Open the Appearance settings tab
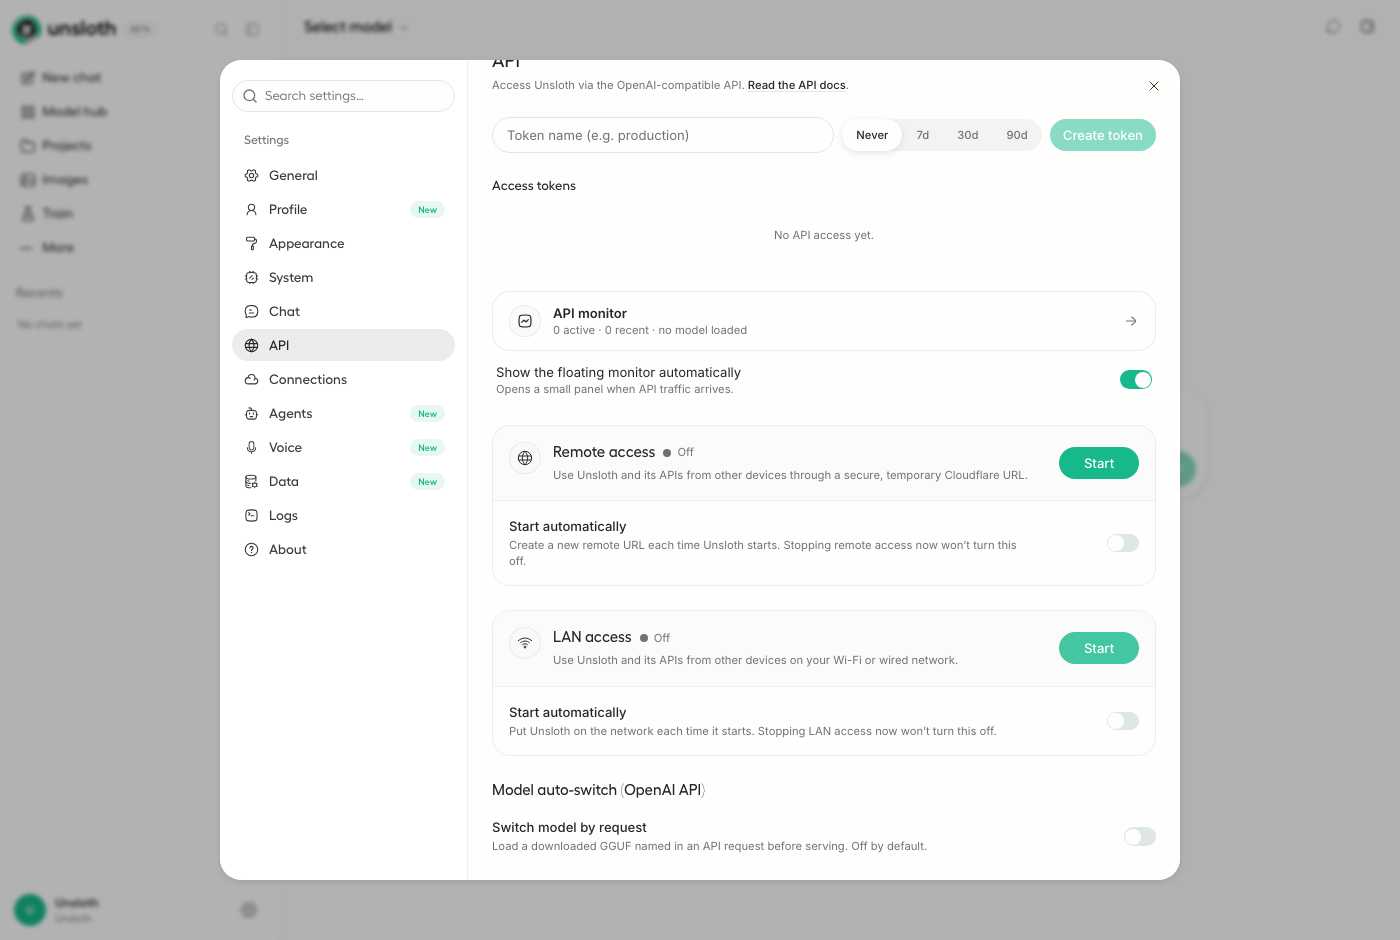Viewport: 1400px width, 940px height. [343, 243]
